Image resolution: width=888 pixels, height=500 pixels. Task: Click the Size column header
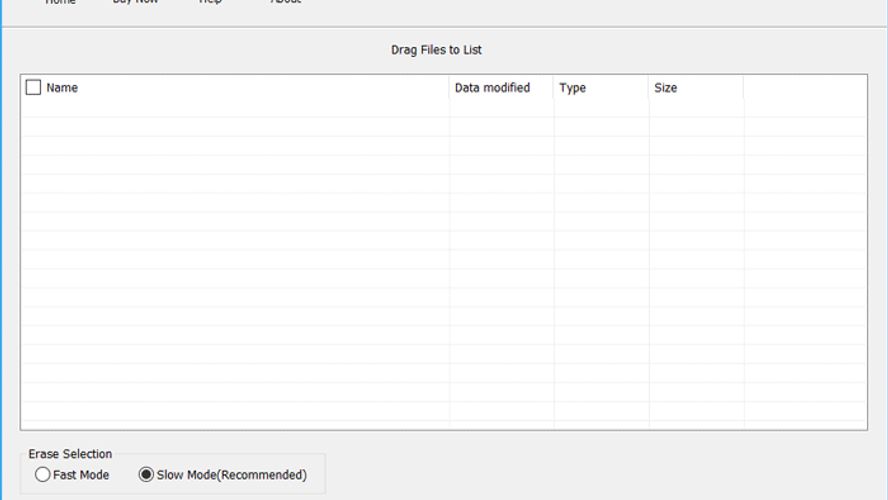point(666,88)
